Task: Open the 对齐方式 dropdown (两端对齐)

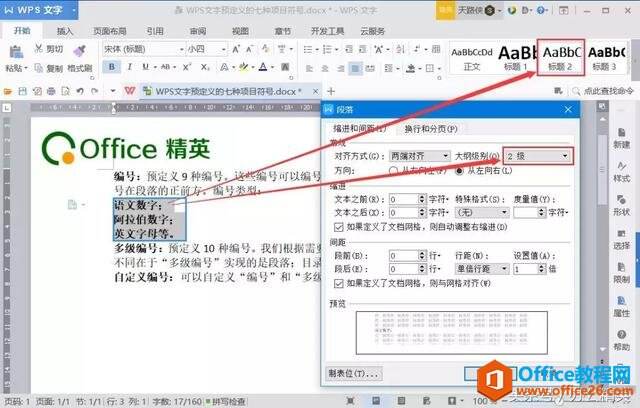Action: tap(419, 156)
